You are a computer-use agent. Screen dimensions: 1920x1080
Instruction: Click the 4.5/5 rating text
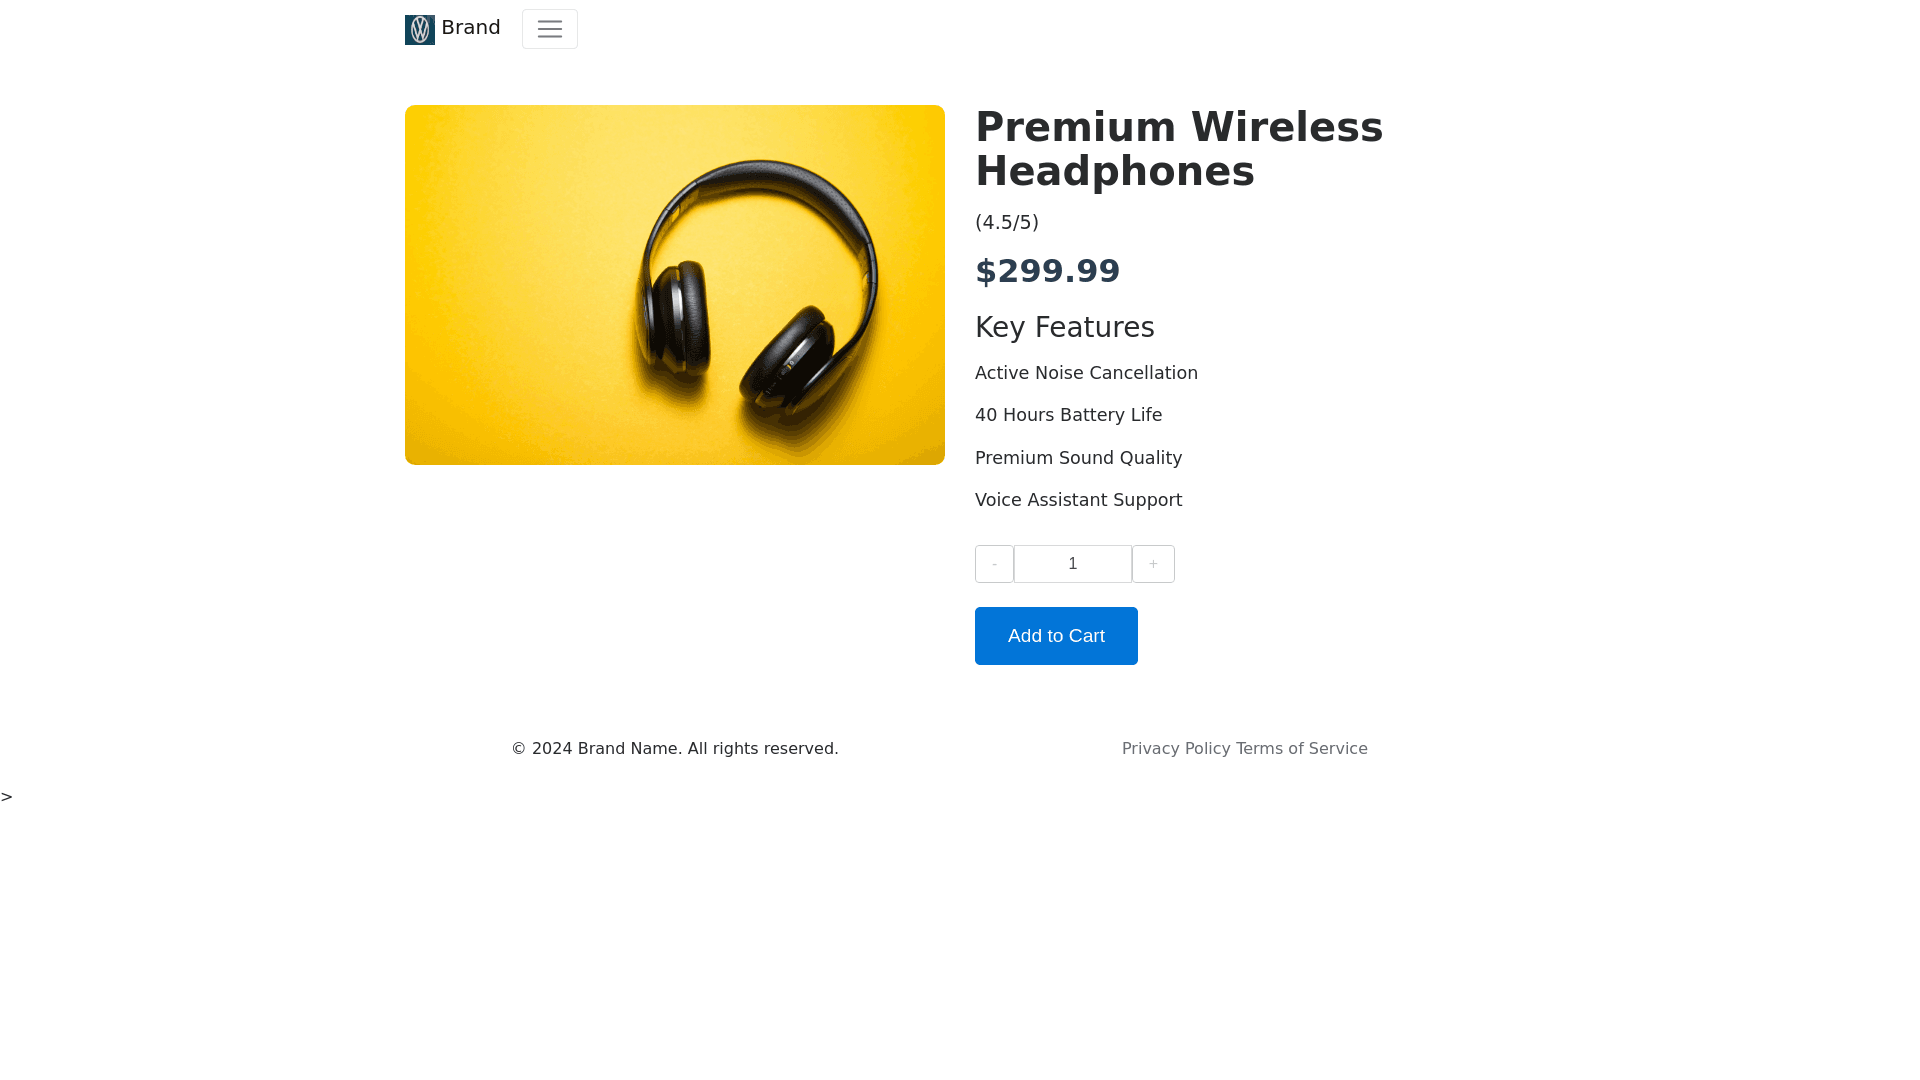[1007, 222]
